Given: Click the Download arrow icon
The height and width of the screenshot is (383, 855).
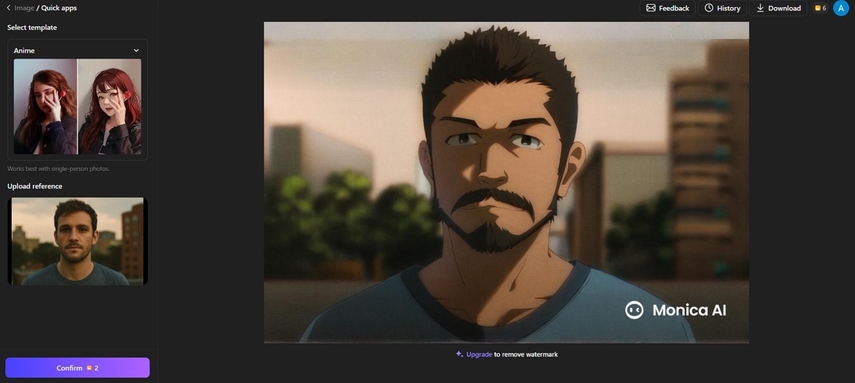Looking at the screenshot, I should pos(760,8).
